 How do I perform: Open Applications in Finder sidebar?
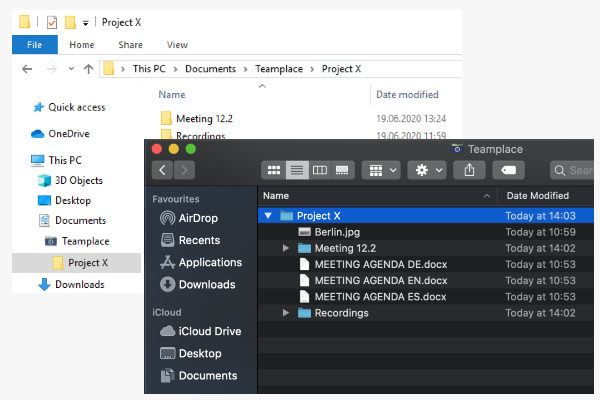[201, 262]
